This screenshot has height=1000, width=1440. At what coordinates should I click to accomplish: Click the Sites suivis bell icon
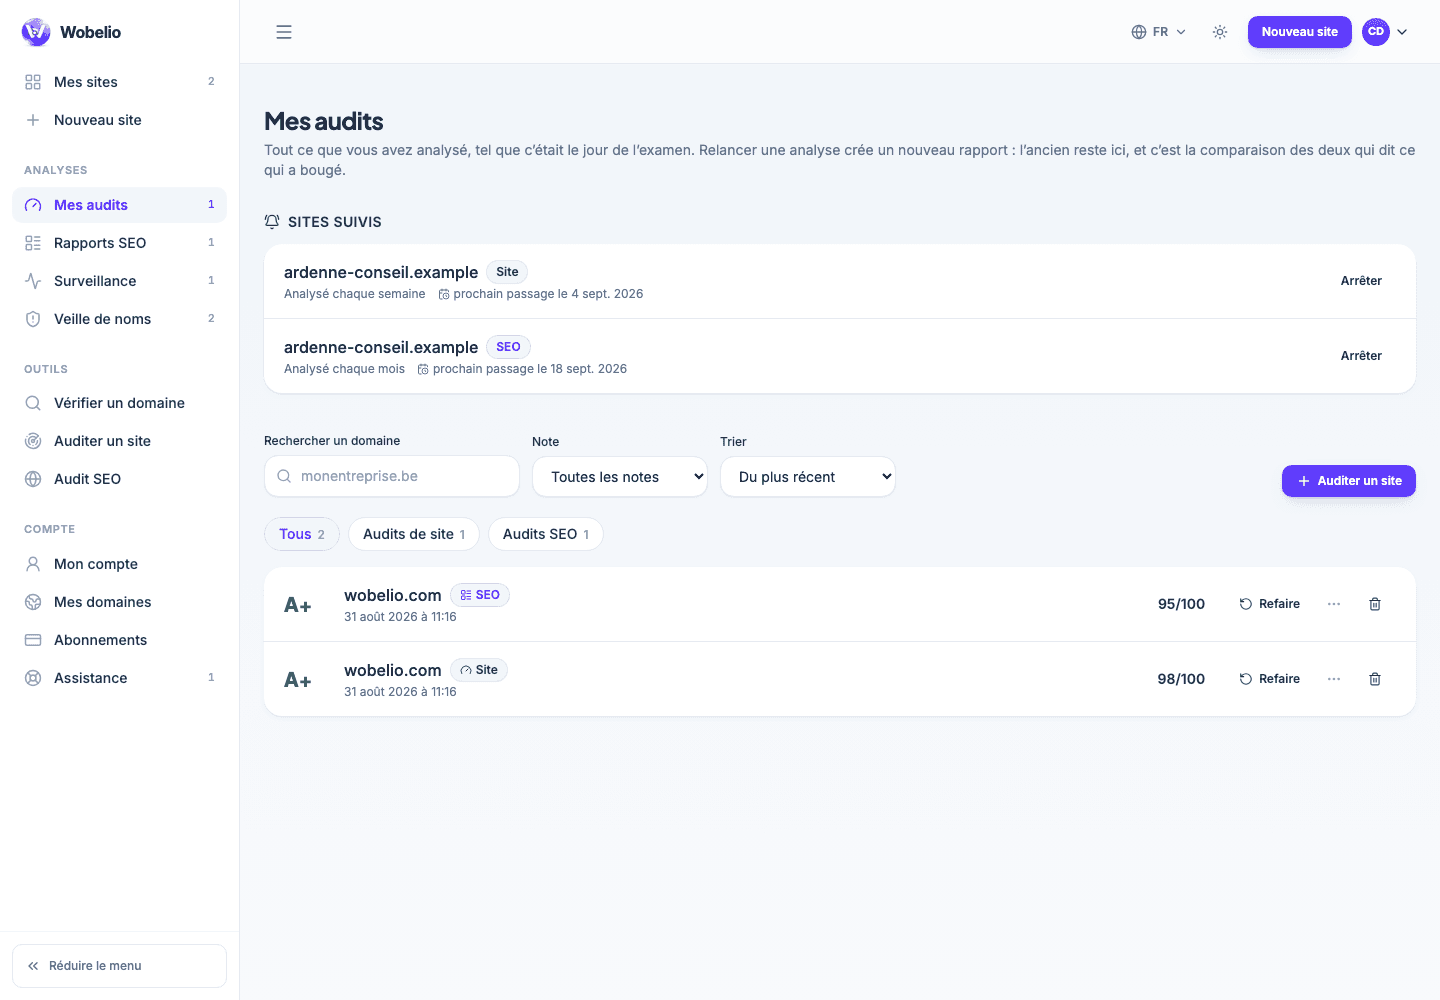272,222
